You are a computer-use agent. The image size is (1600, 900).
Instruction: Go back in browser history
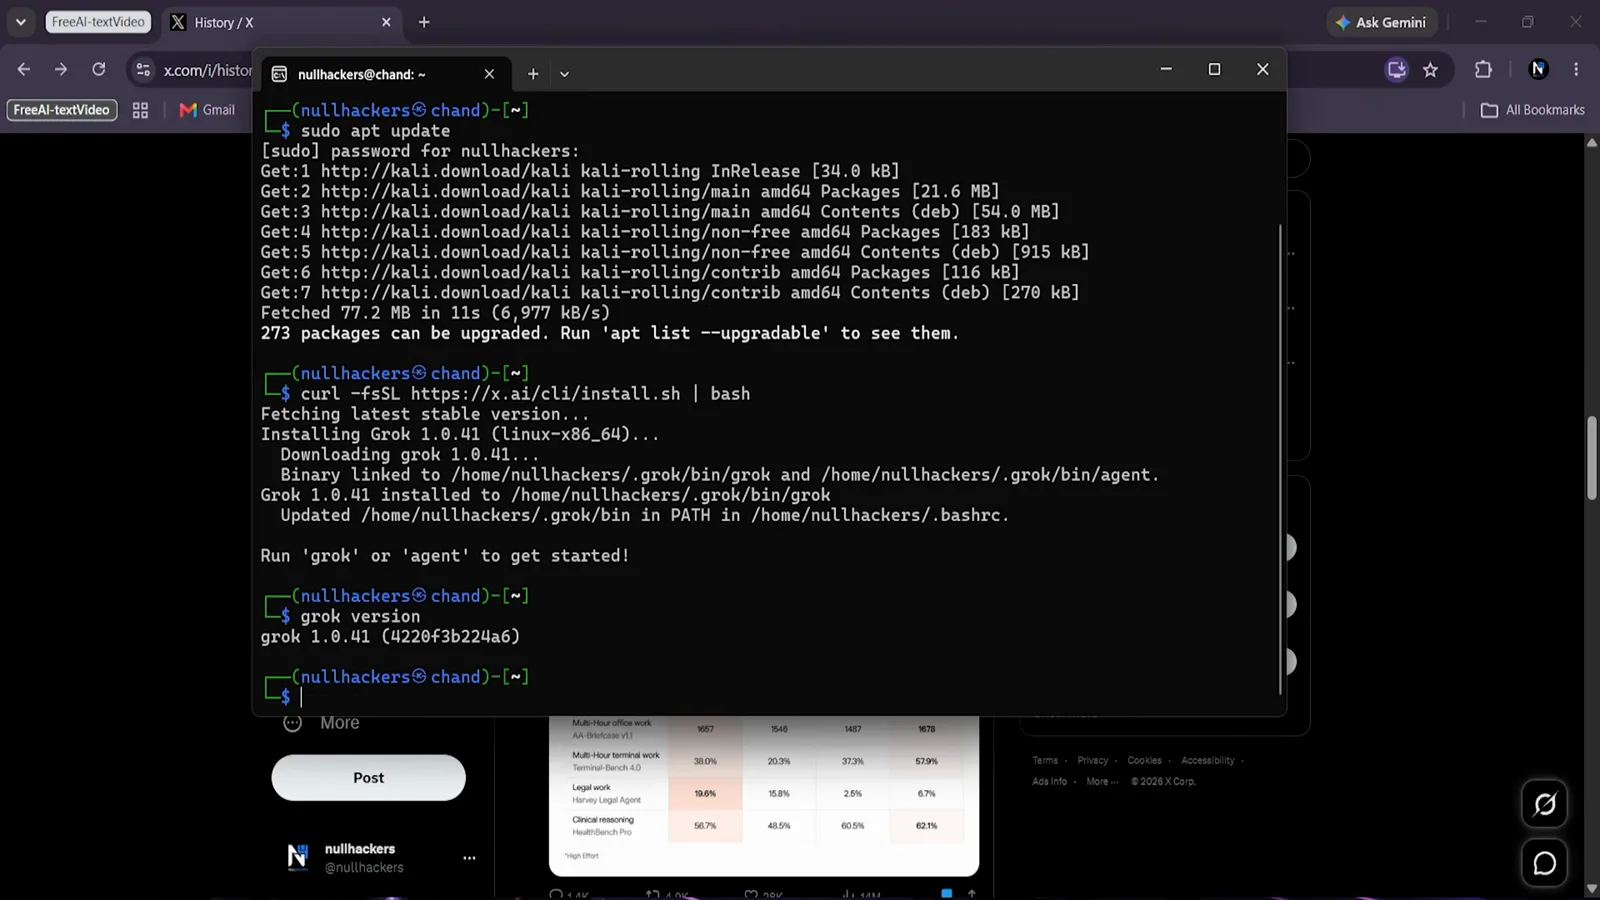[24, 69]
